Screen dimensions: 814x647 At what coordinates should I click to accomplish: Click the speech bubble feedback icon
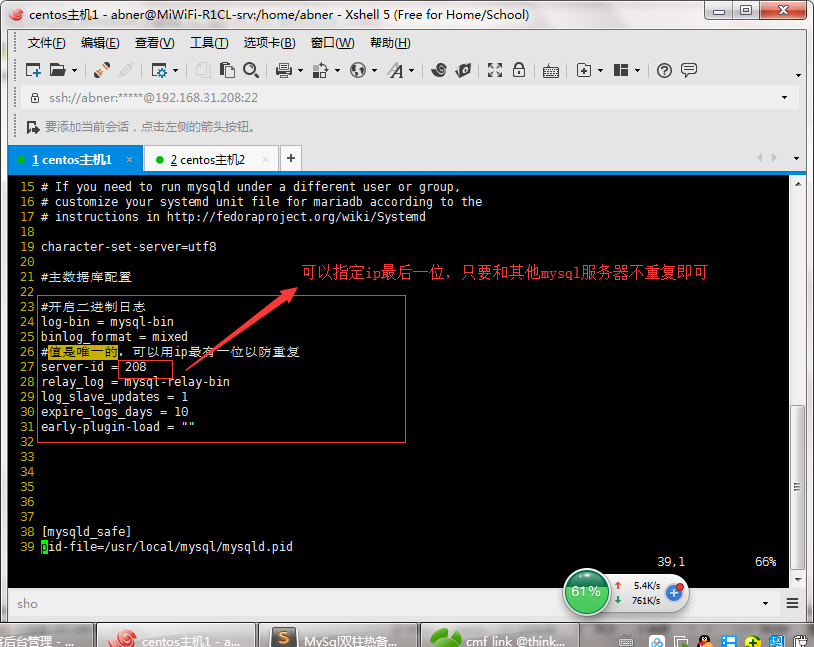point(689,70)
